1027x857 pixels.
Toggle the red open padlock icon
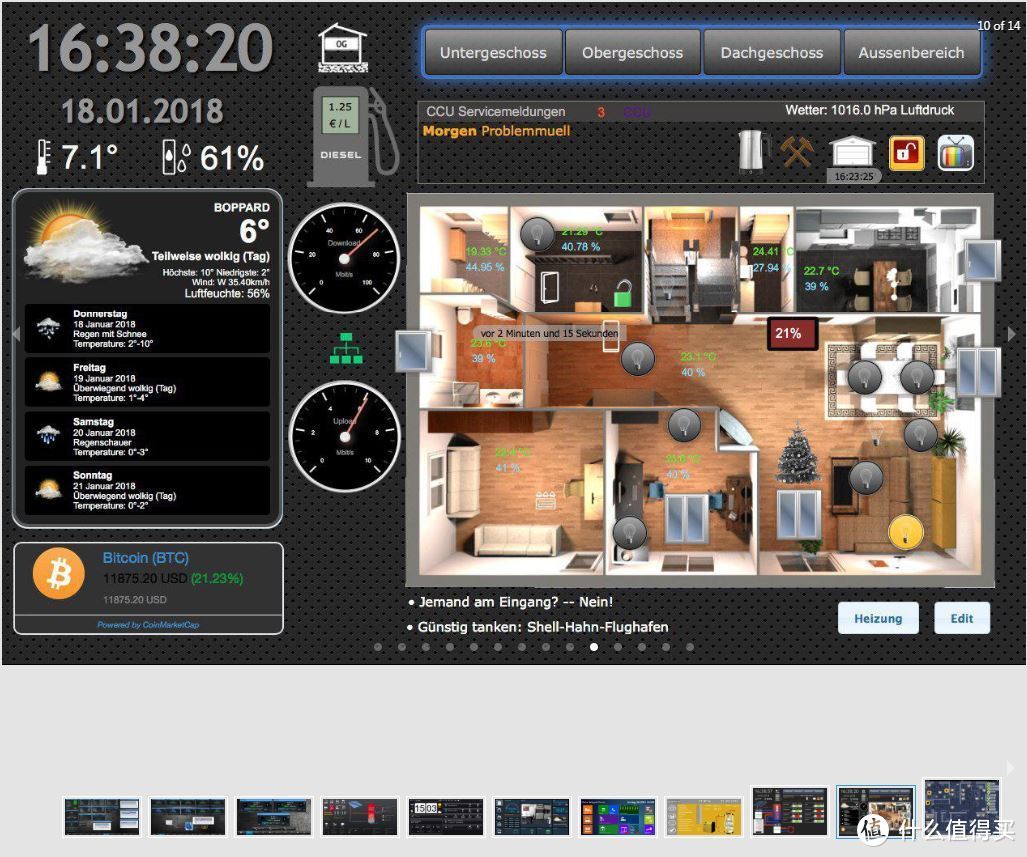pyautogui.click(x=906, y=153)
